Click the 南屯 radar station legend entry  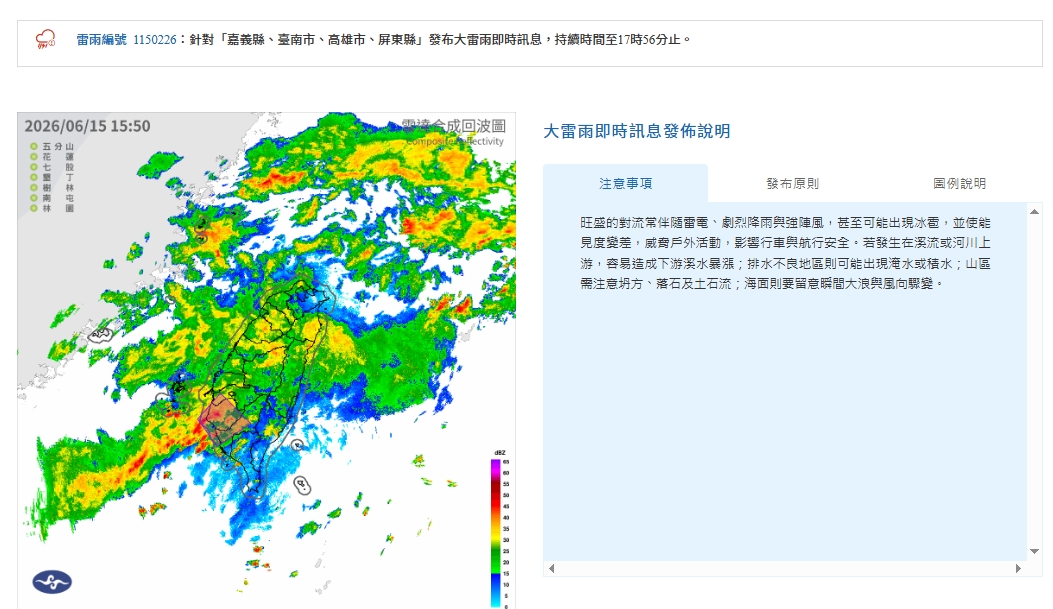click(x=52, y=198)
